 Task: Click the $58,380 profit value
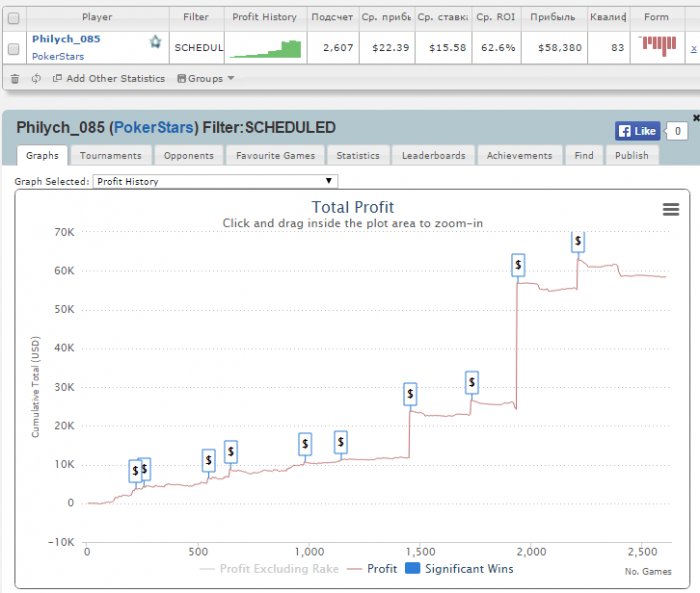click(560, 48)
